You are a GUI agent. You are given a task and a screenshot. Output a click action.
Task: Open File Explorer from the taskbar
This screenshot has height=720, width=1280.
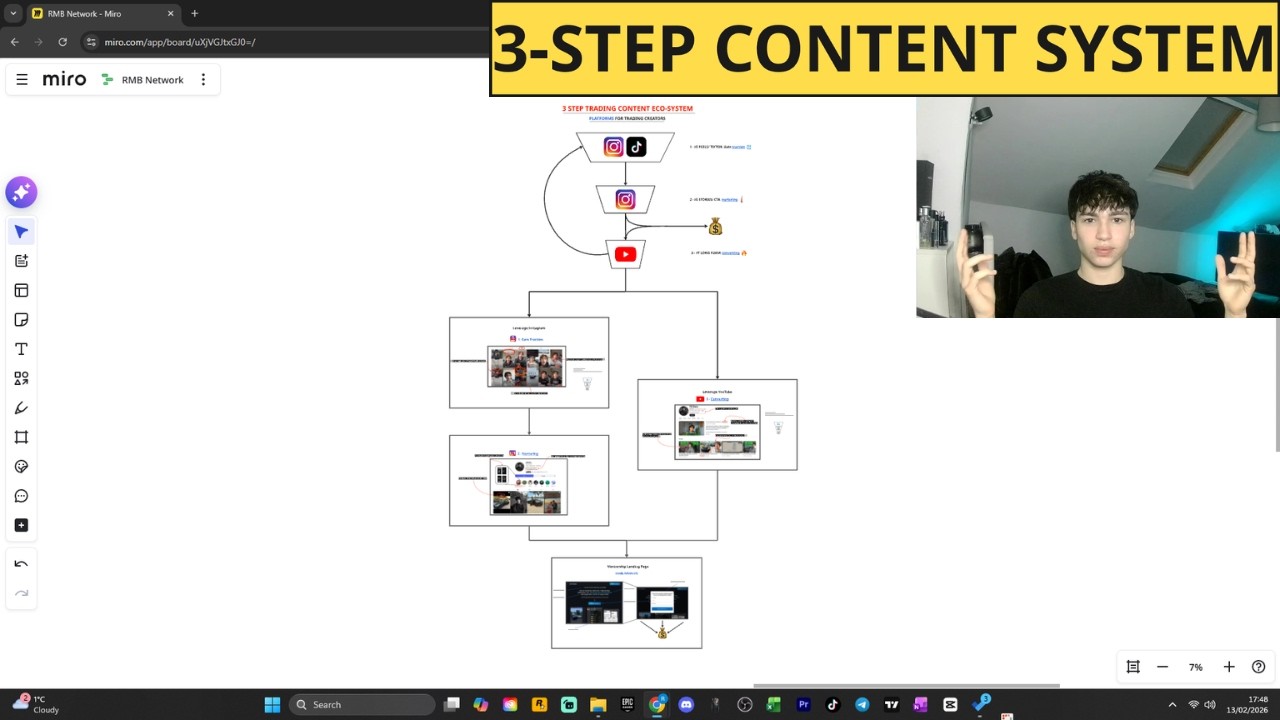[x=598, y=704]
